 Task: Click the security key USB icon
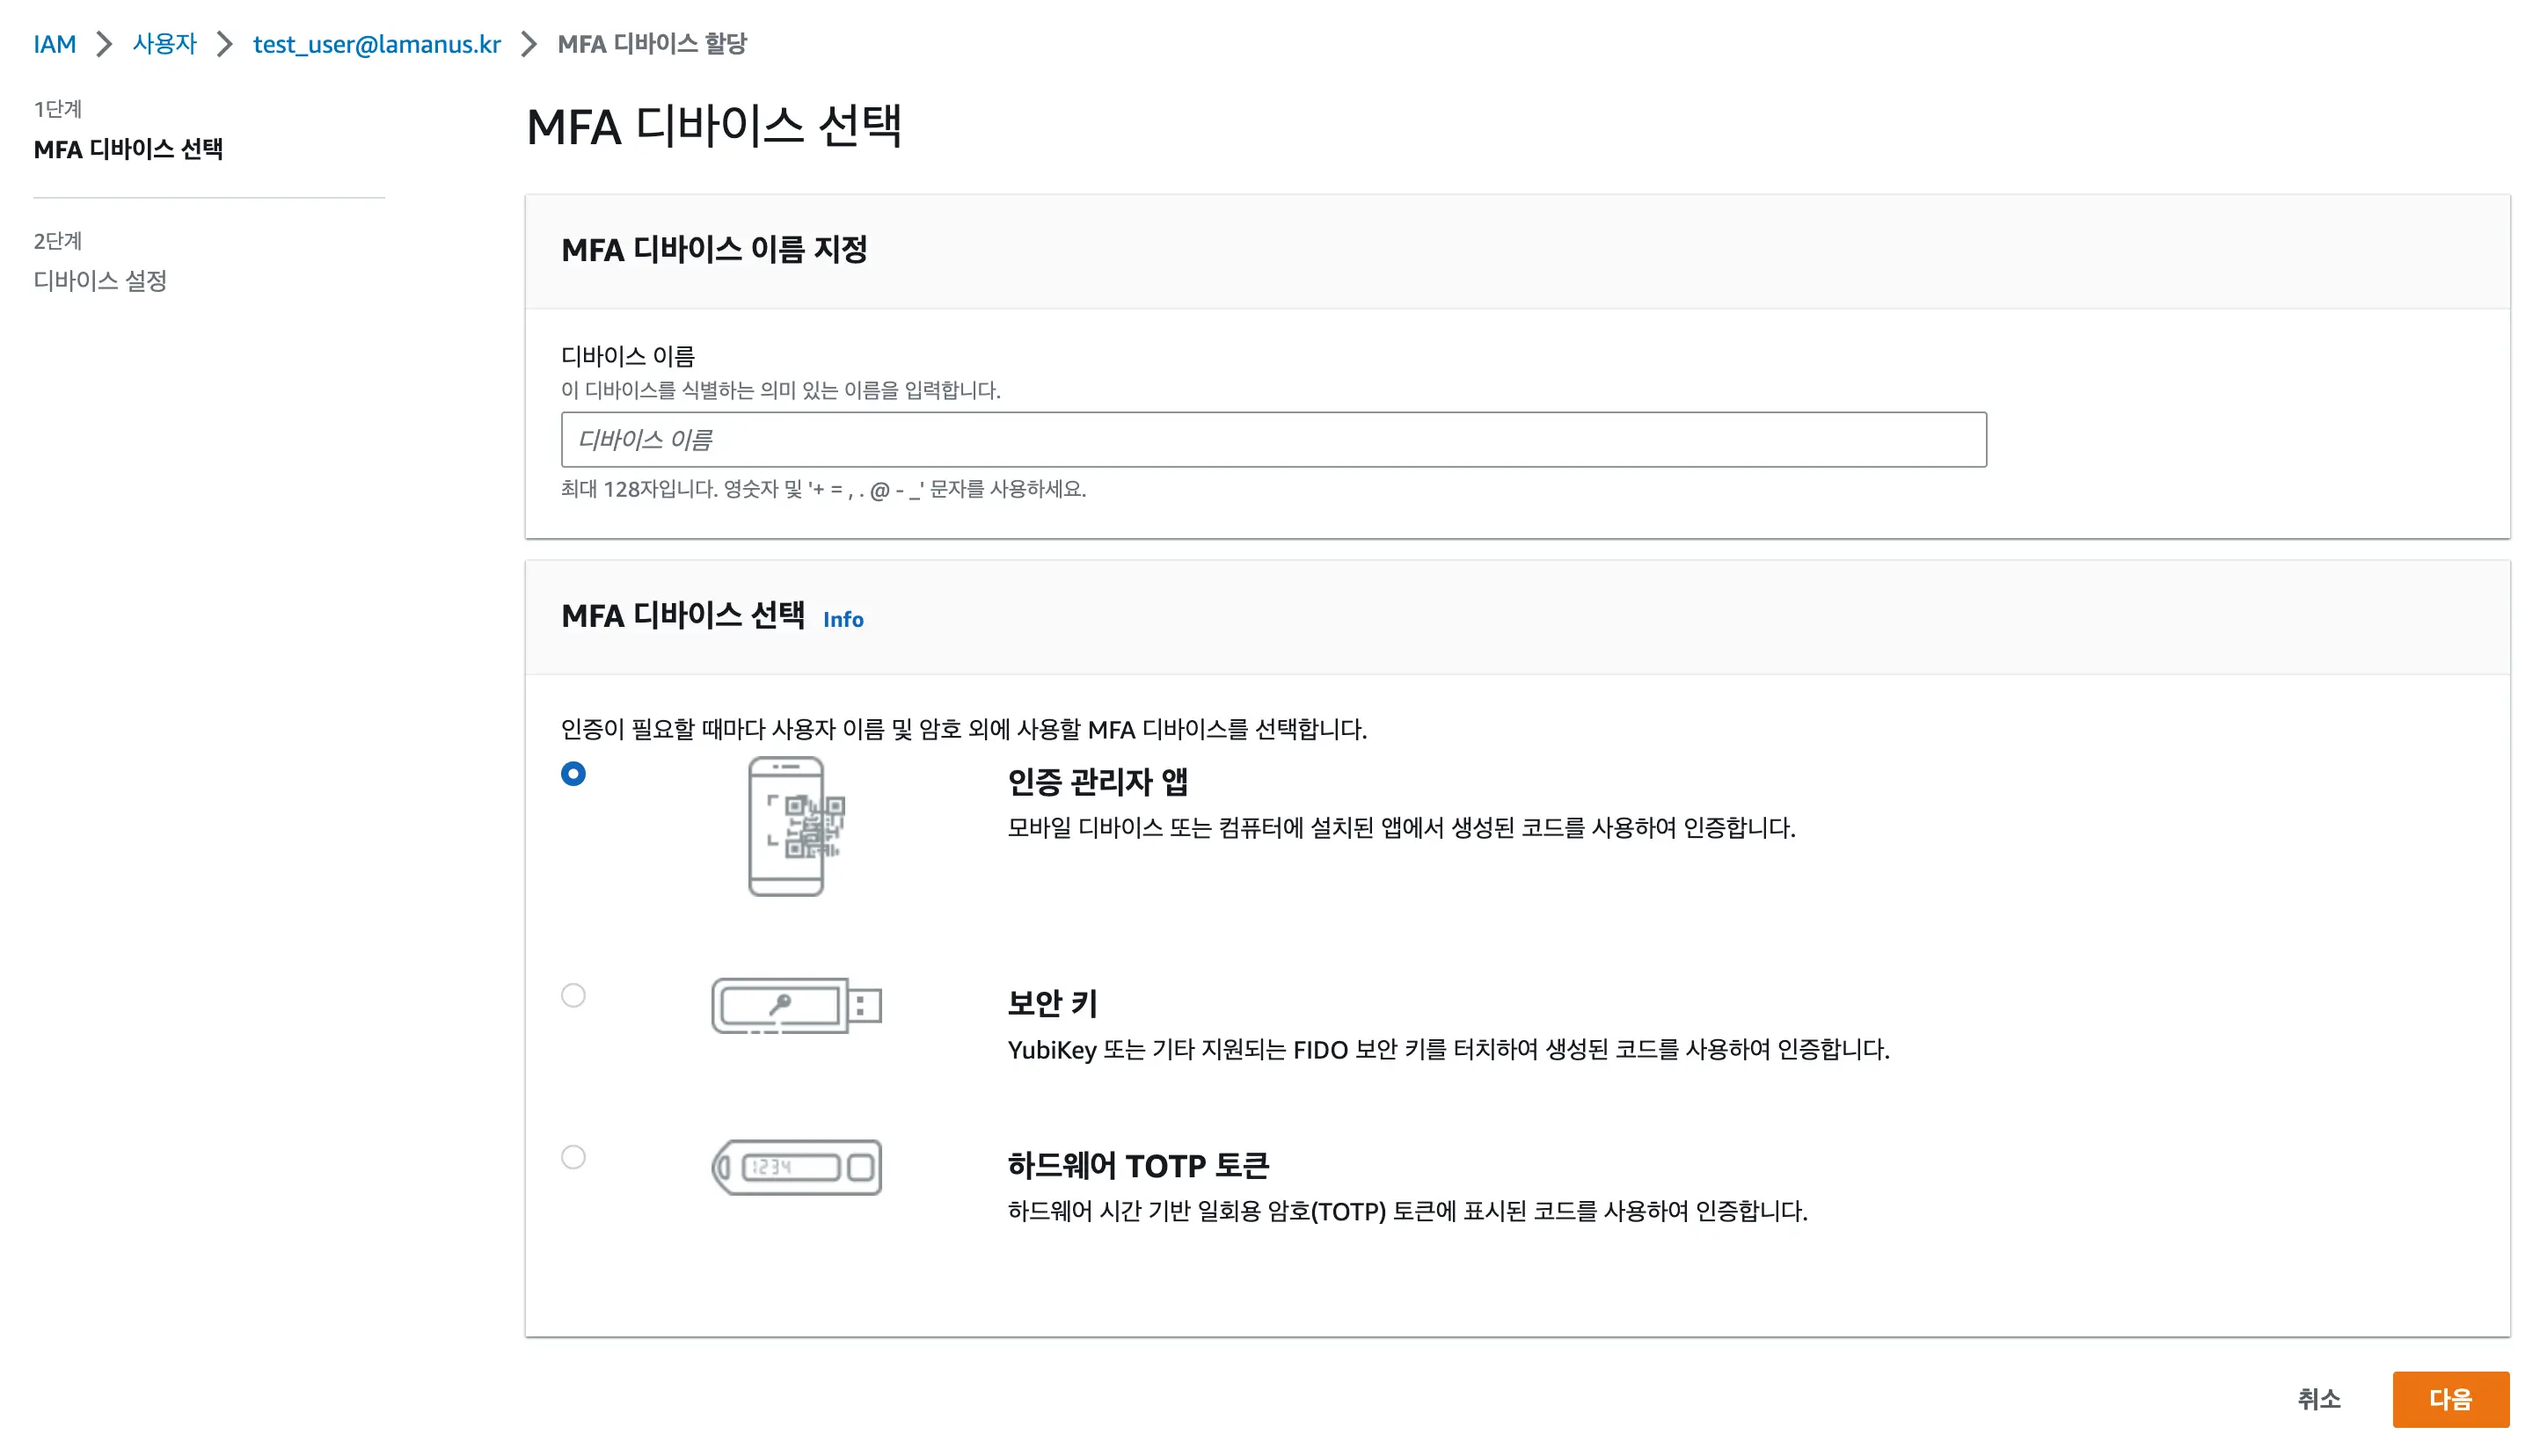pyautogui.click(x=796, y=1005)
